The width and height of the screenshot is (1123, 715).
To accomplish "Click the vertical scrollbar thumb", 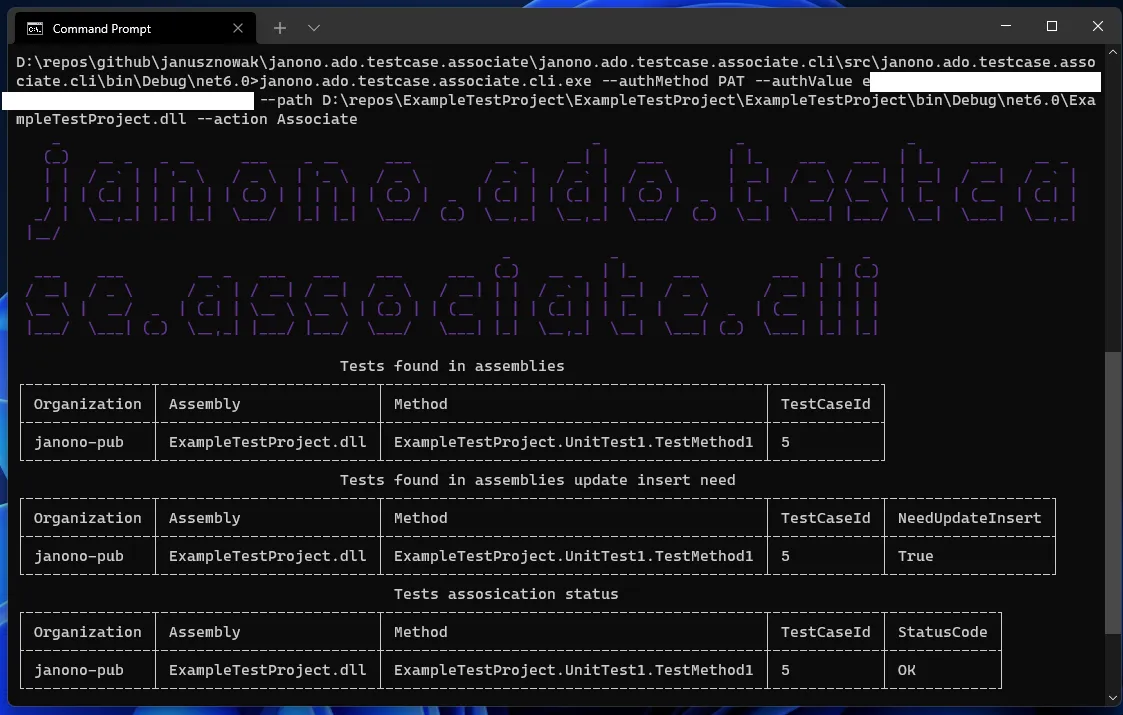I will tap(1112, 492).
